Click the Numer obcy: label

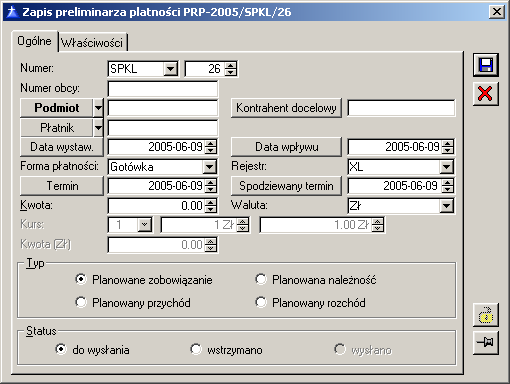point(50,88)
